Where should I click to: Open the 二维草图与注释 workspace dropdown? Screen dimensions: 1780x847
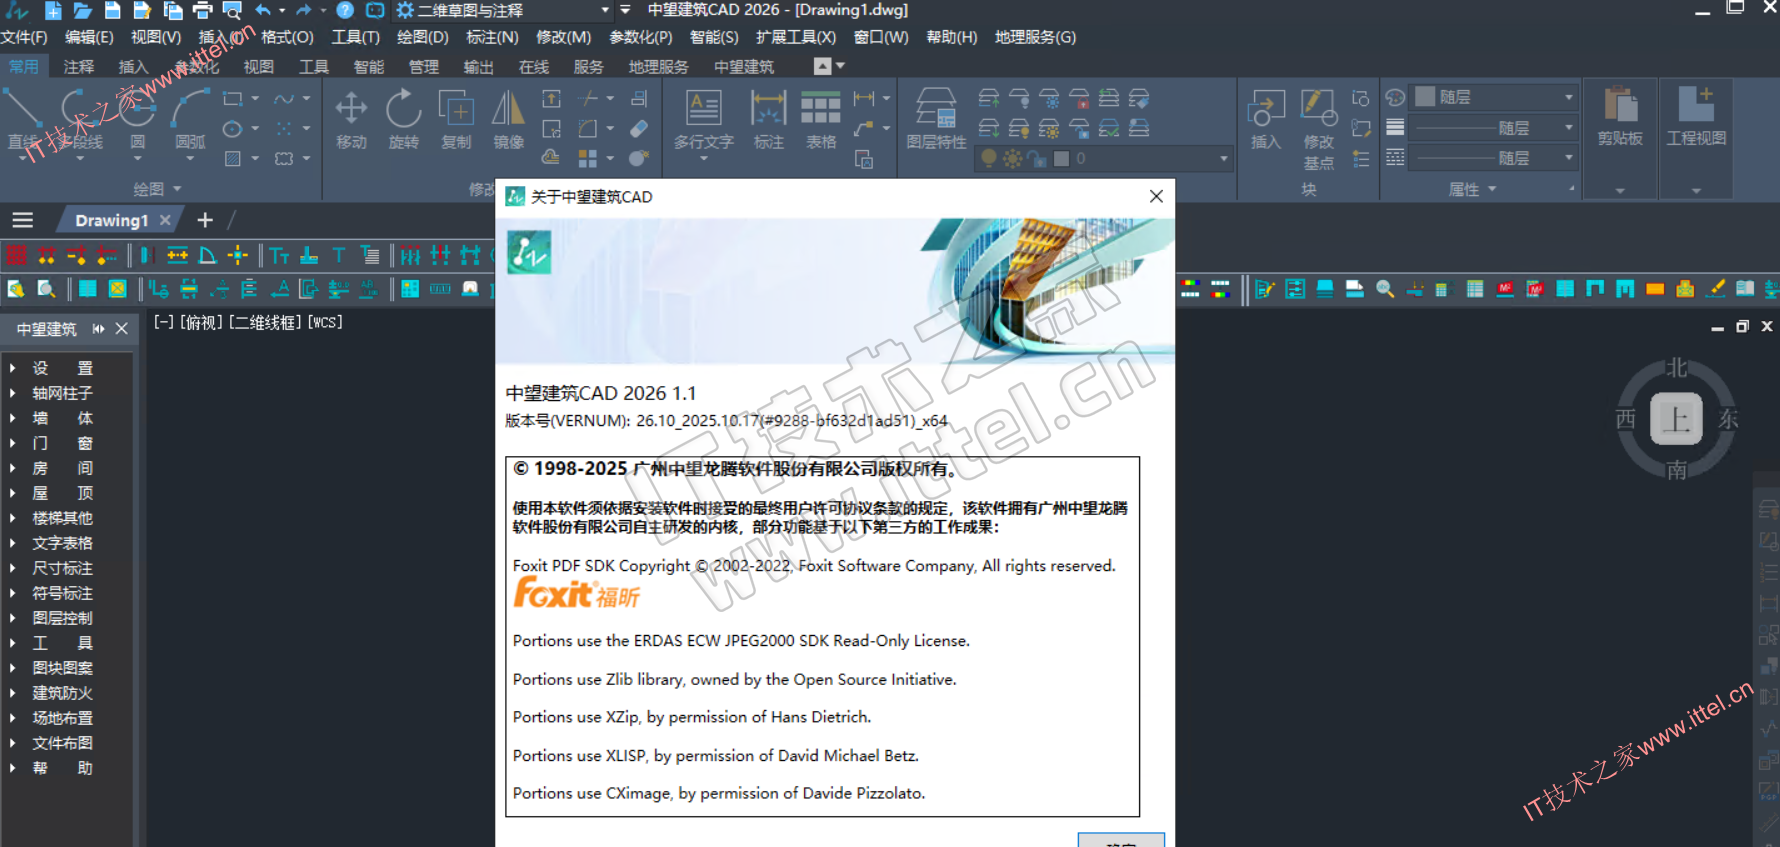click(x=605, y=10)
